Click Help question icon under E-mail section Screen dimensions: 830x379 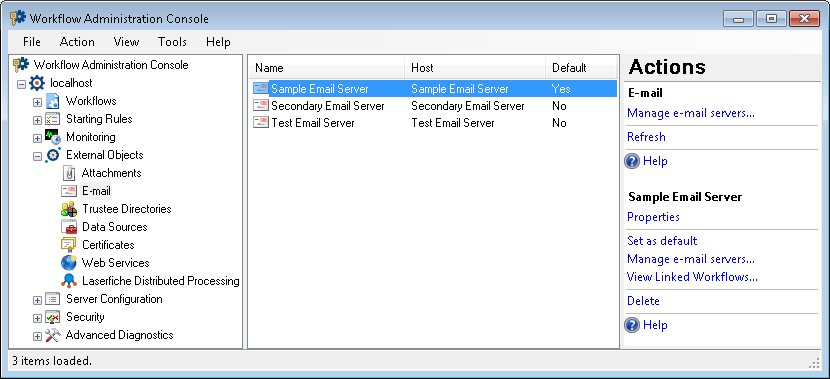coord(632,161)
